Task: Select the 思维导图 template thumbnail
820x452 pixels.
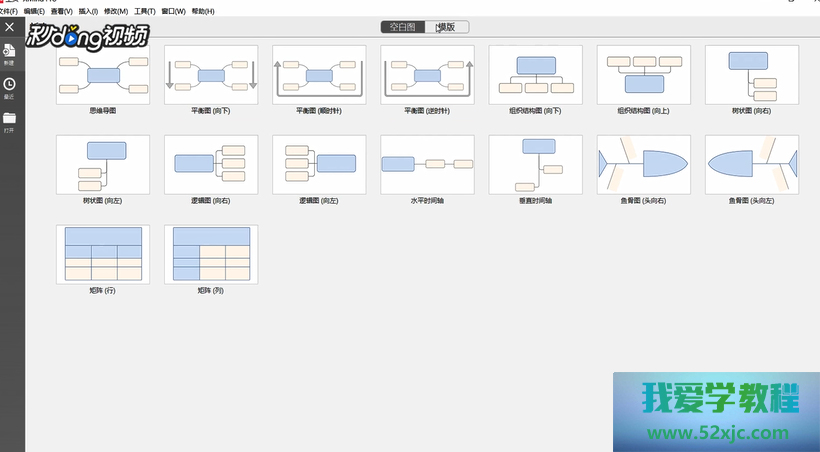Action: click(x=103, y=75)
